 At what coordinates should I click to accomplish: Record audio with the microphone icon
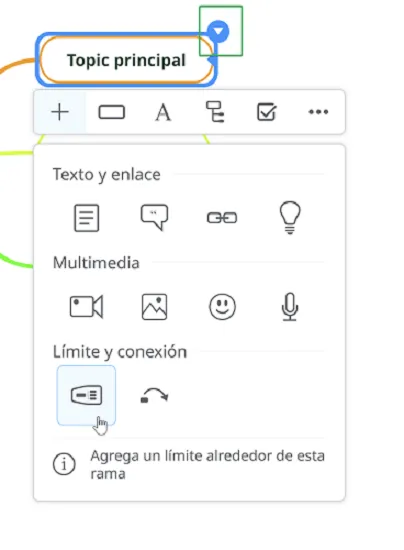pyautogui.click(x=290, y=307)
